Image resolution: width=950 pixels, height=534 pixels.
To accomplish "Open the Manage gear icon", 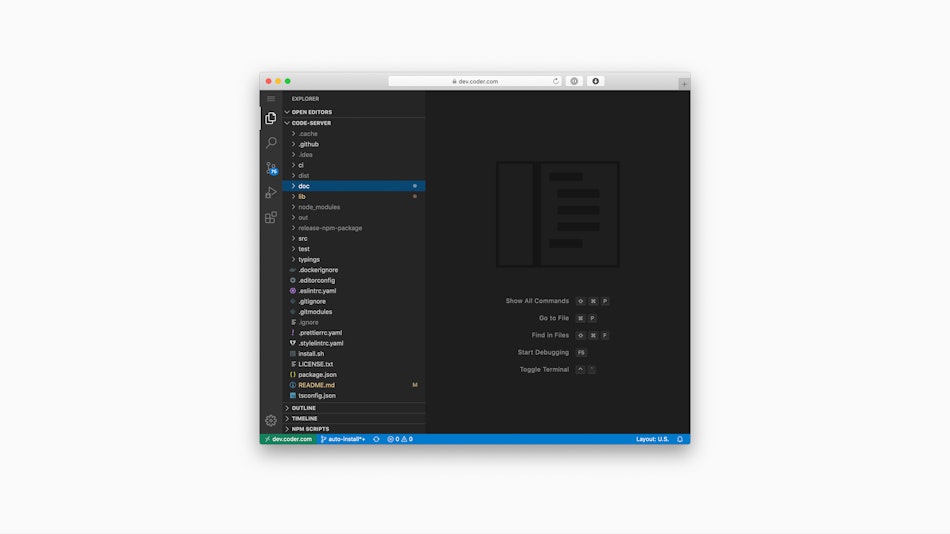I will [271, 420].
